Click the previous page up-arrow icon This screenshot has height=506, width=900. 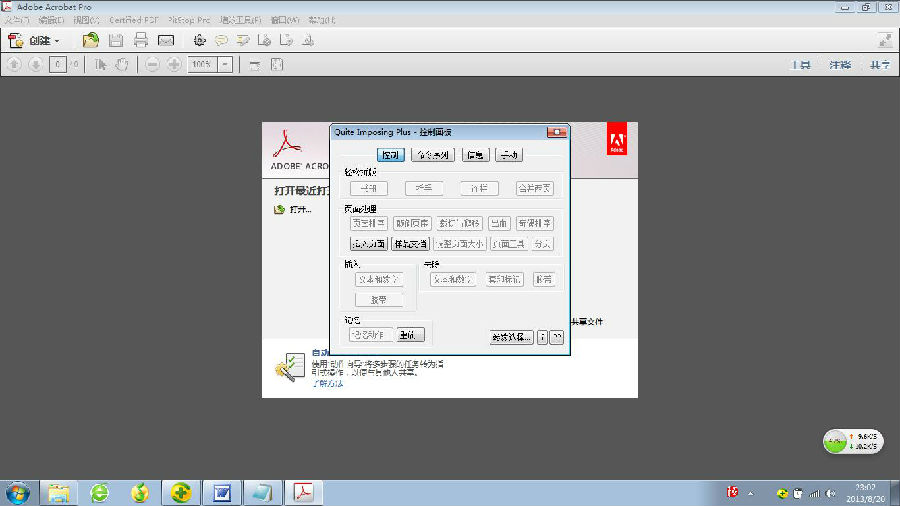(x=14, y=65)
